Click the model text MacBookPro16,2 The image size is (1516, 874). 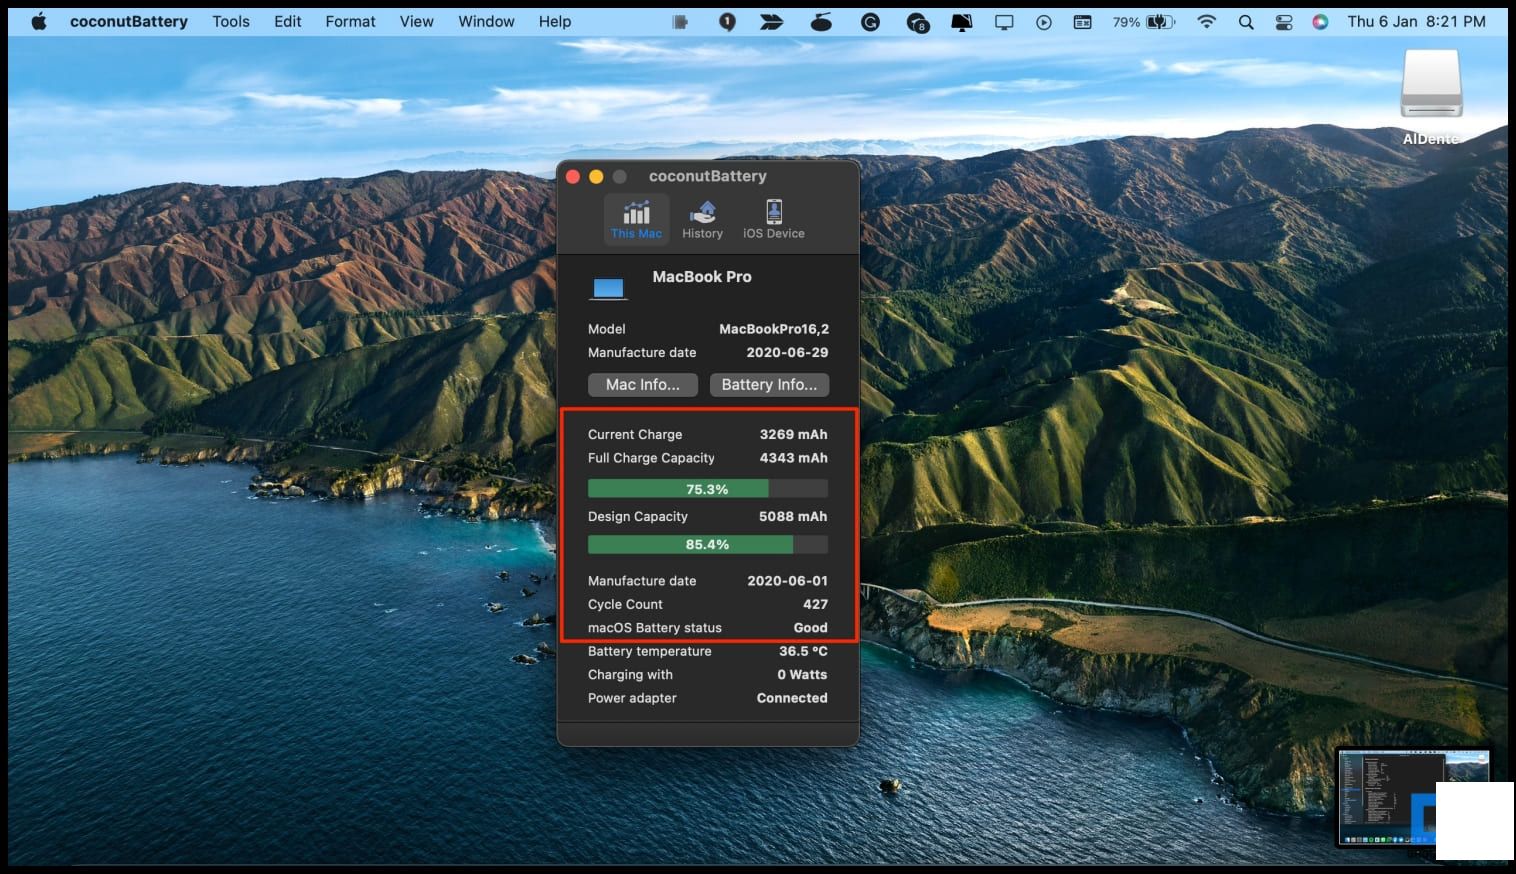(x=774, y=329)
